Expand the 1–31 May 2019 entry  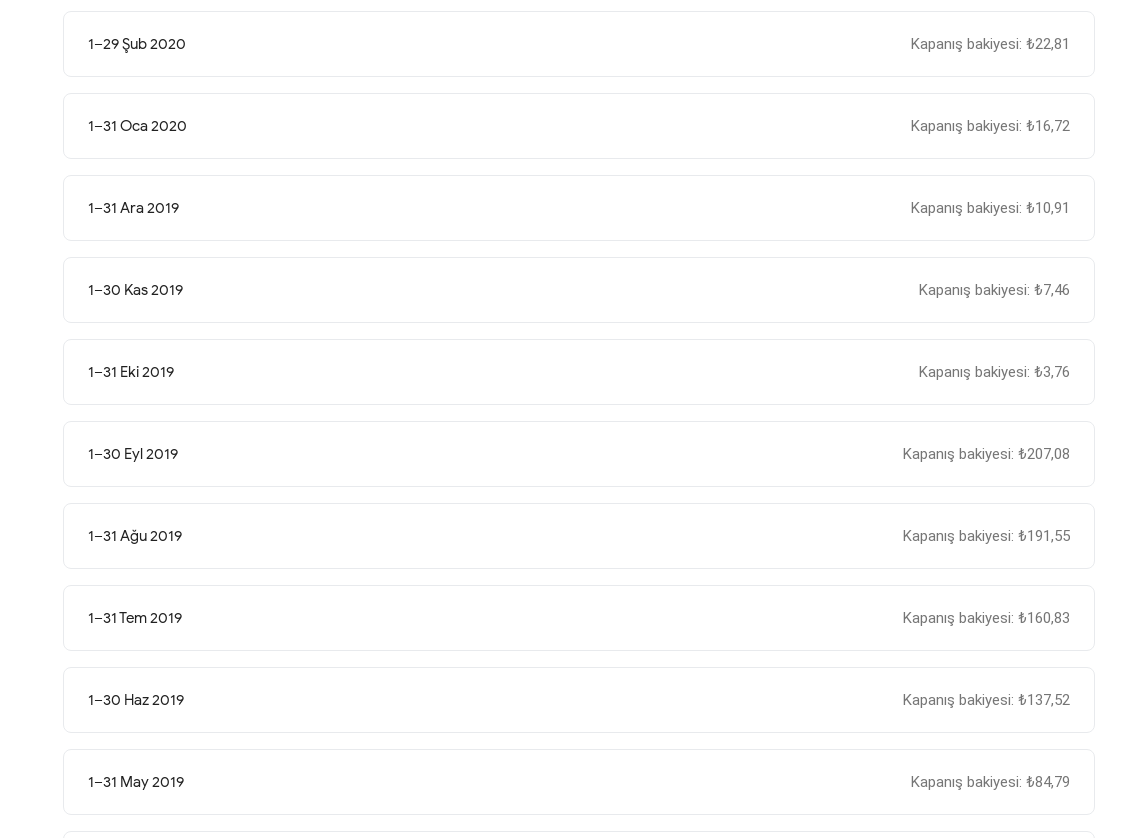pos(578,782)
